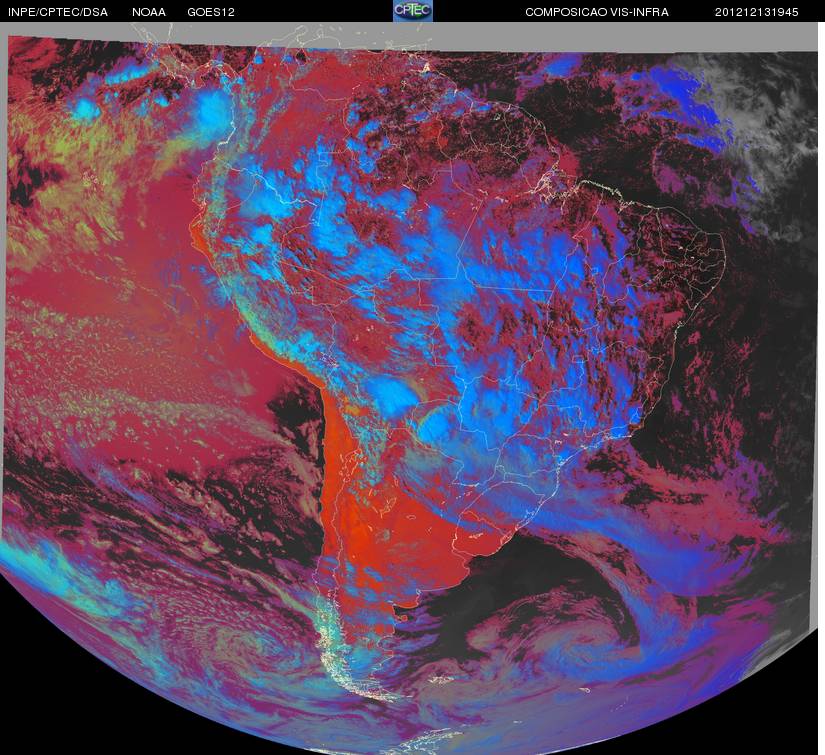Click the 201212131945 timestamp
Viewport: 825px width, 755px height.
(757, 12)
